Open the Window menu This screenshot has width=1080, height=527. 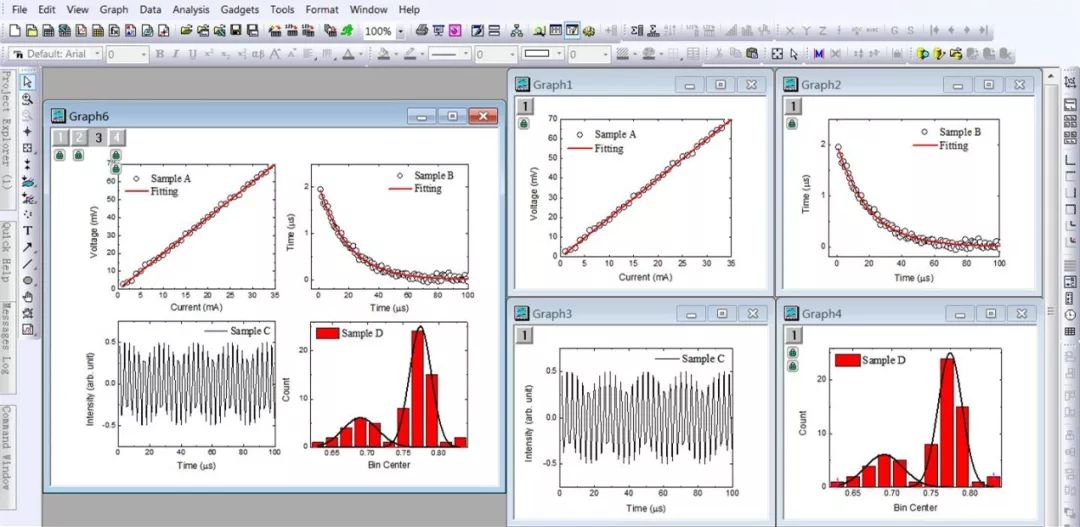[x=368, y=10]
